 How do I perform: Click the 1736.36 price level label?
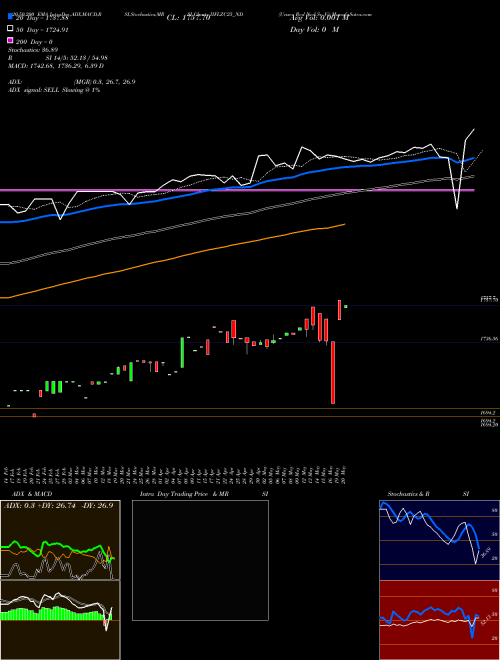(x=489, y=338)
